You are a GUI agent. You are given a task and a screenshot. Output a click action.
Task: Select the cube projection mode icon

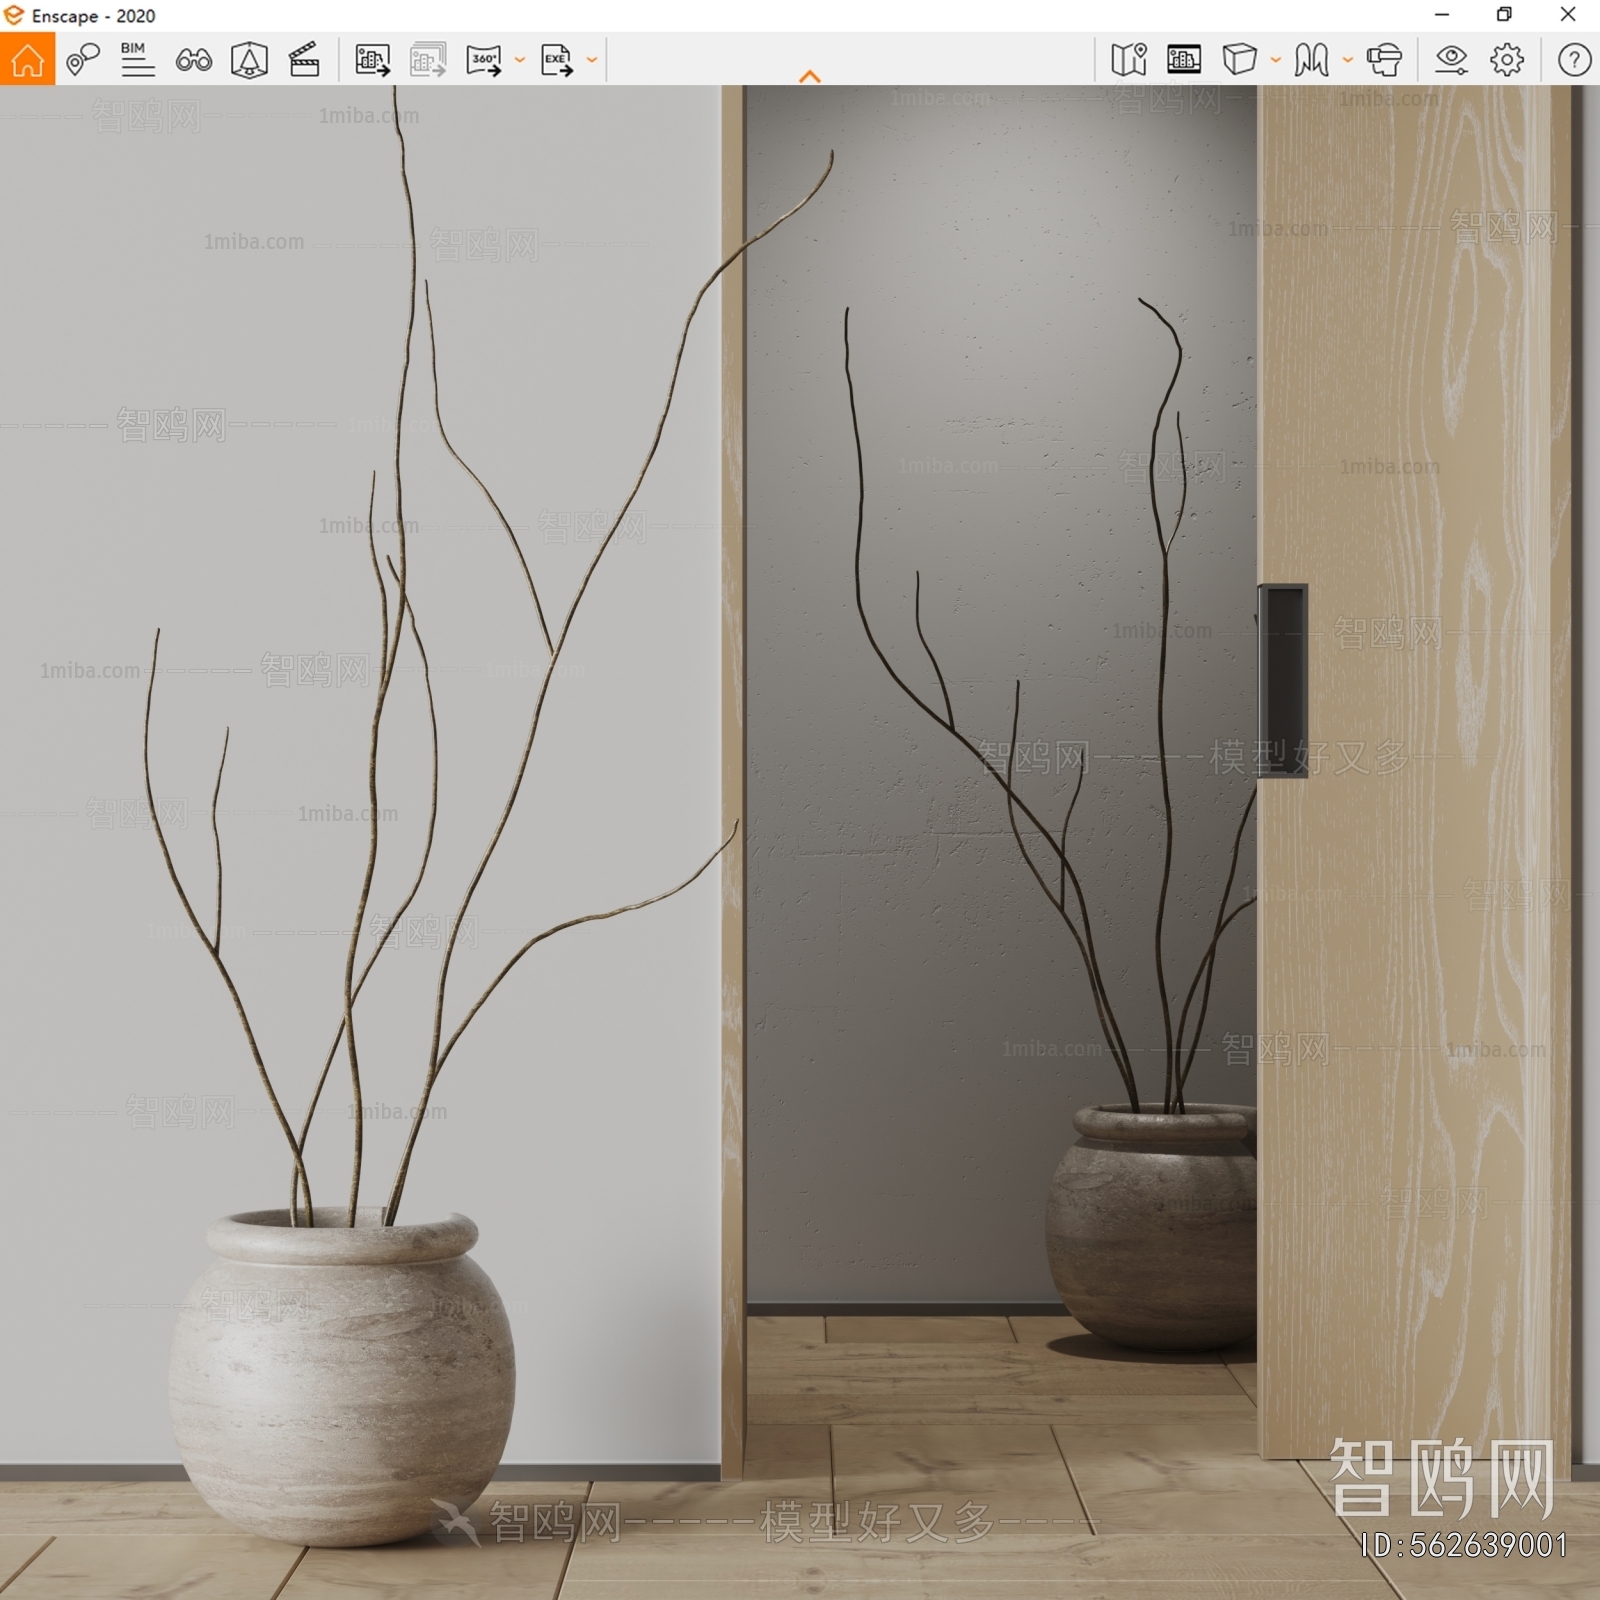[1240, 60]
